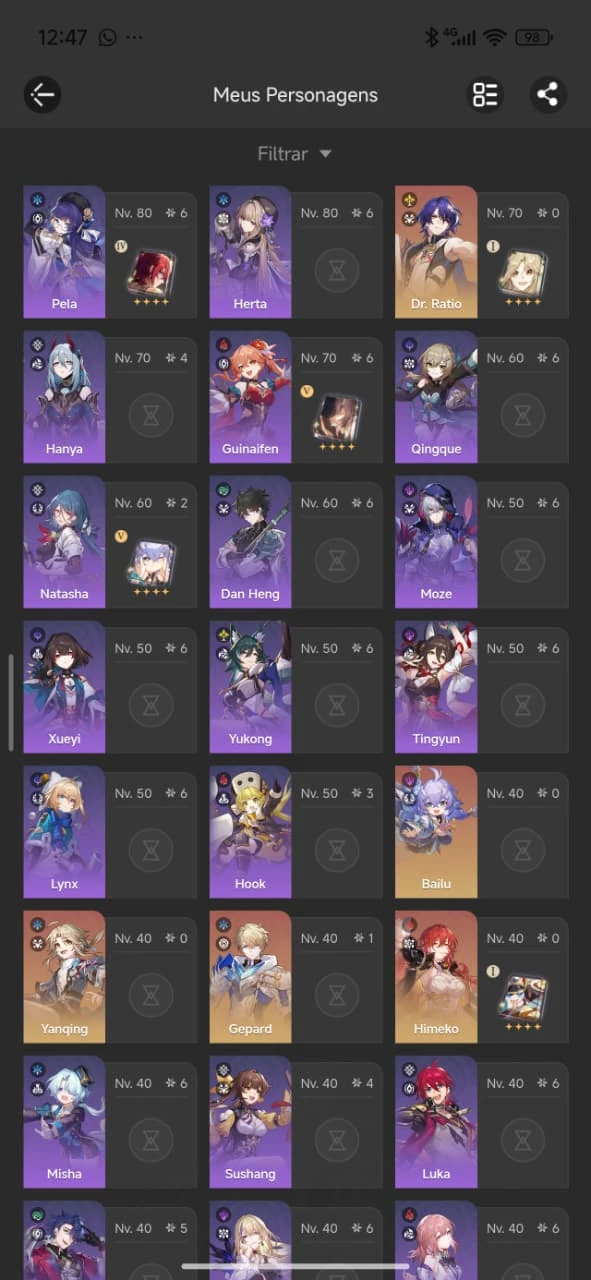This screenshot has width=591, height=1280.
Task: Click the Filtrar dropdown arrow
Action: pyautogui.click(x=325, y=154)
